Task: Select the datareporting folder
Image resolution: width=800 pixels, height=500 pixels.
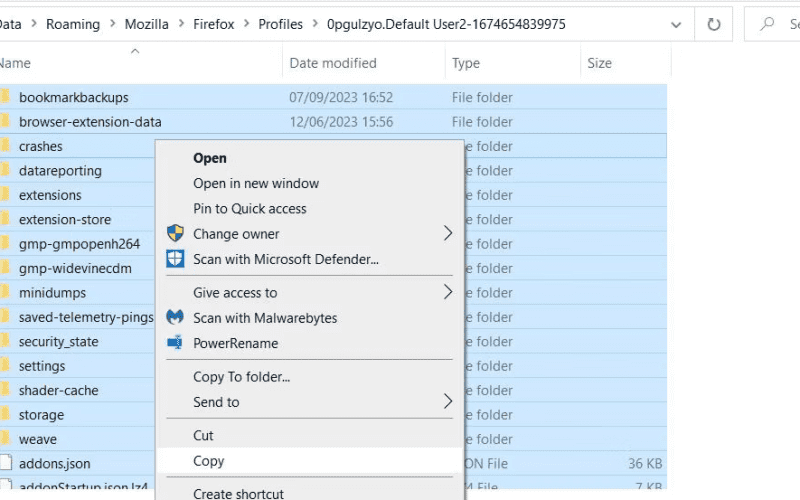Action: tap(60, 170)
